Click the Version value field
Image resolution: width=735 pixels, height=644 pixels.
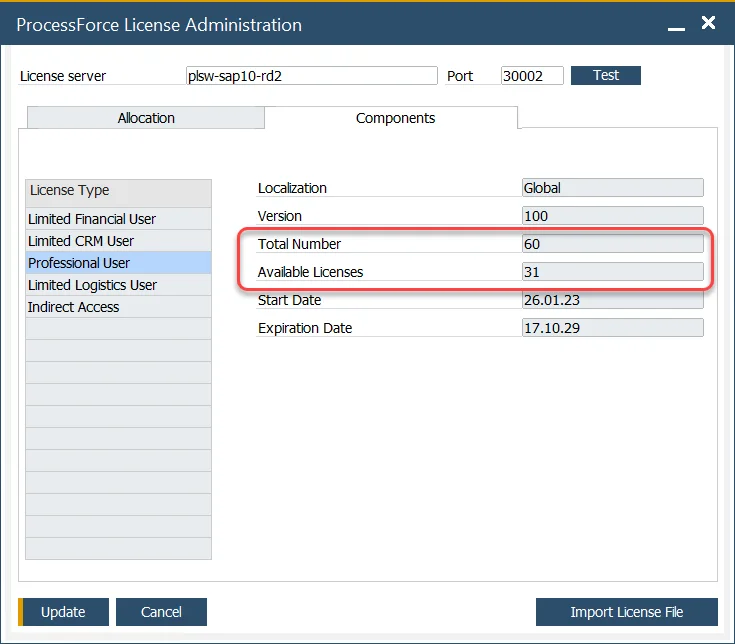tap(612, 216)
